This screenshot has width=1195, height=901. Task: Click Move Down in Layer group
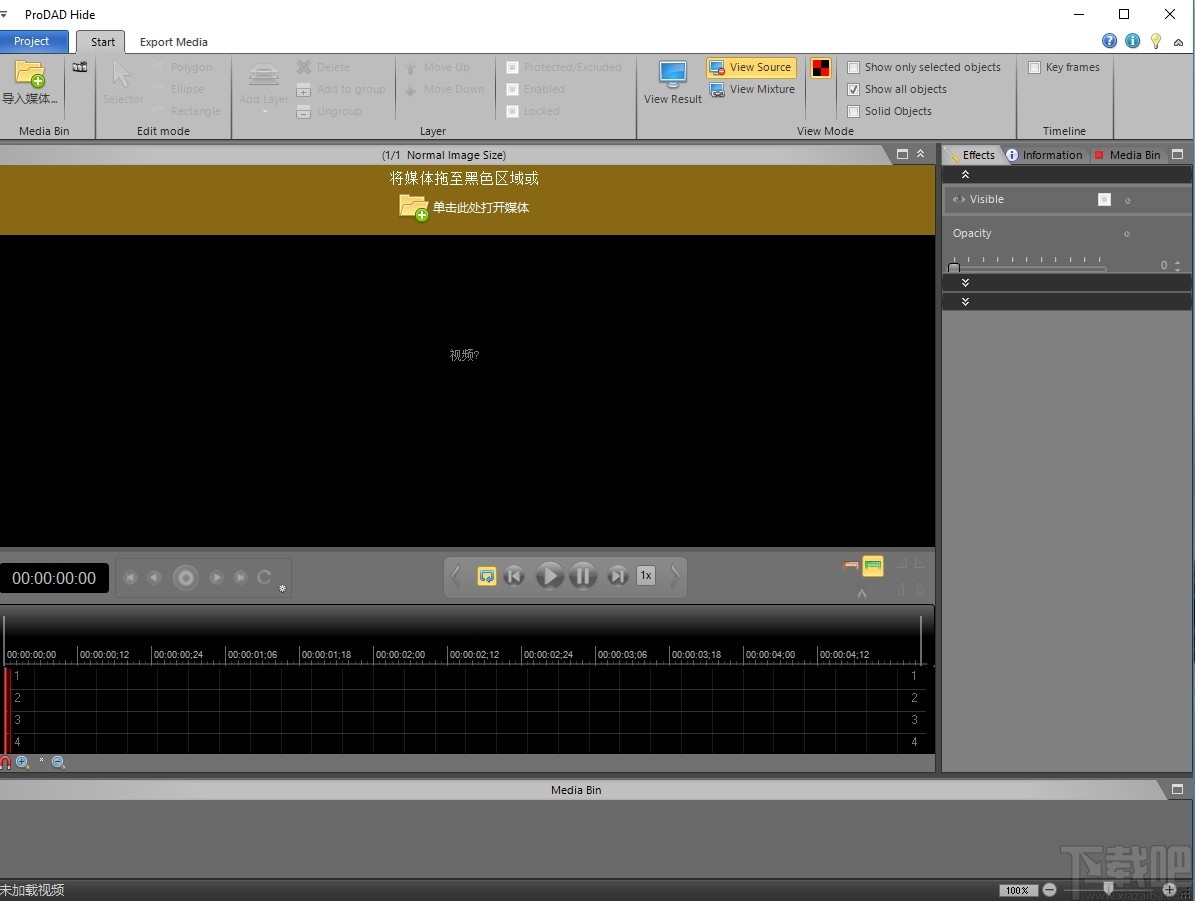[x=444, y=89]
